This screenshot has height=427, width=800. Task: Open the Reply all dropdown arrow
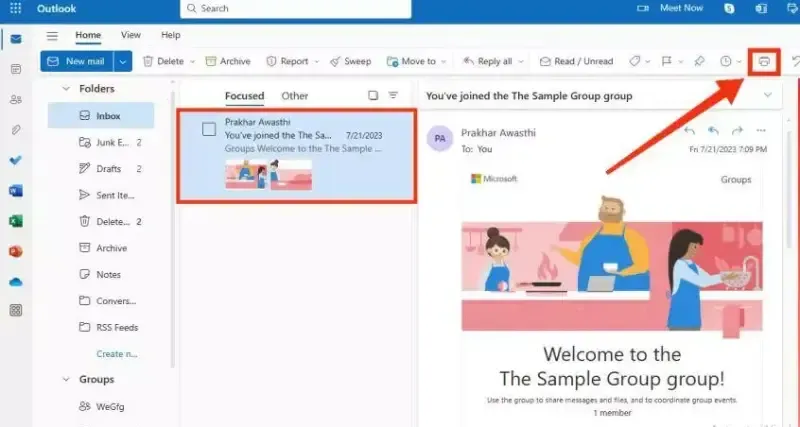click(x=521, y=62)
